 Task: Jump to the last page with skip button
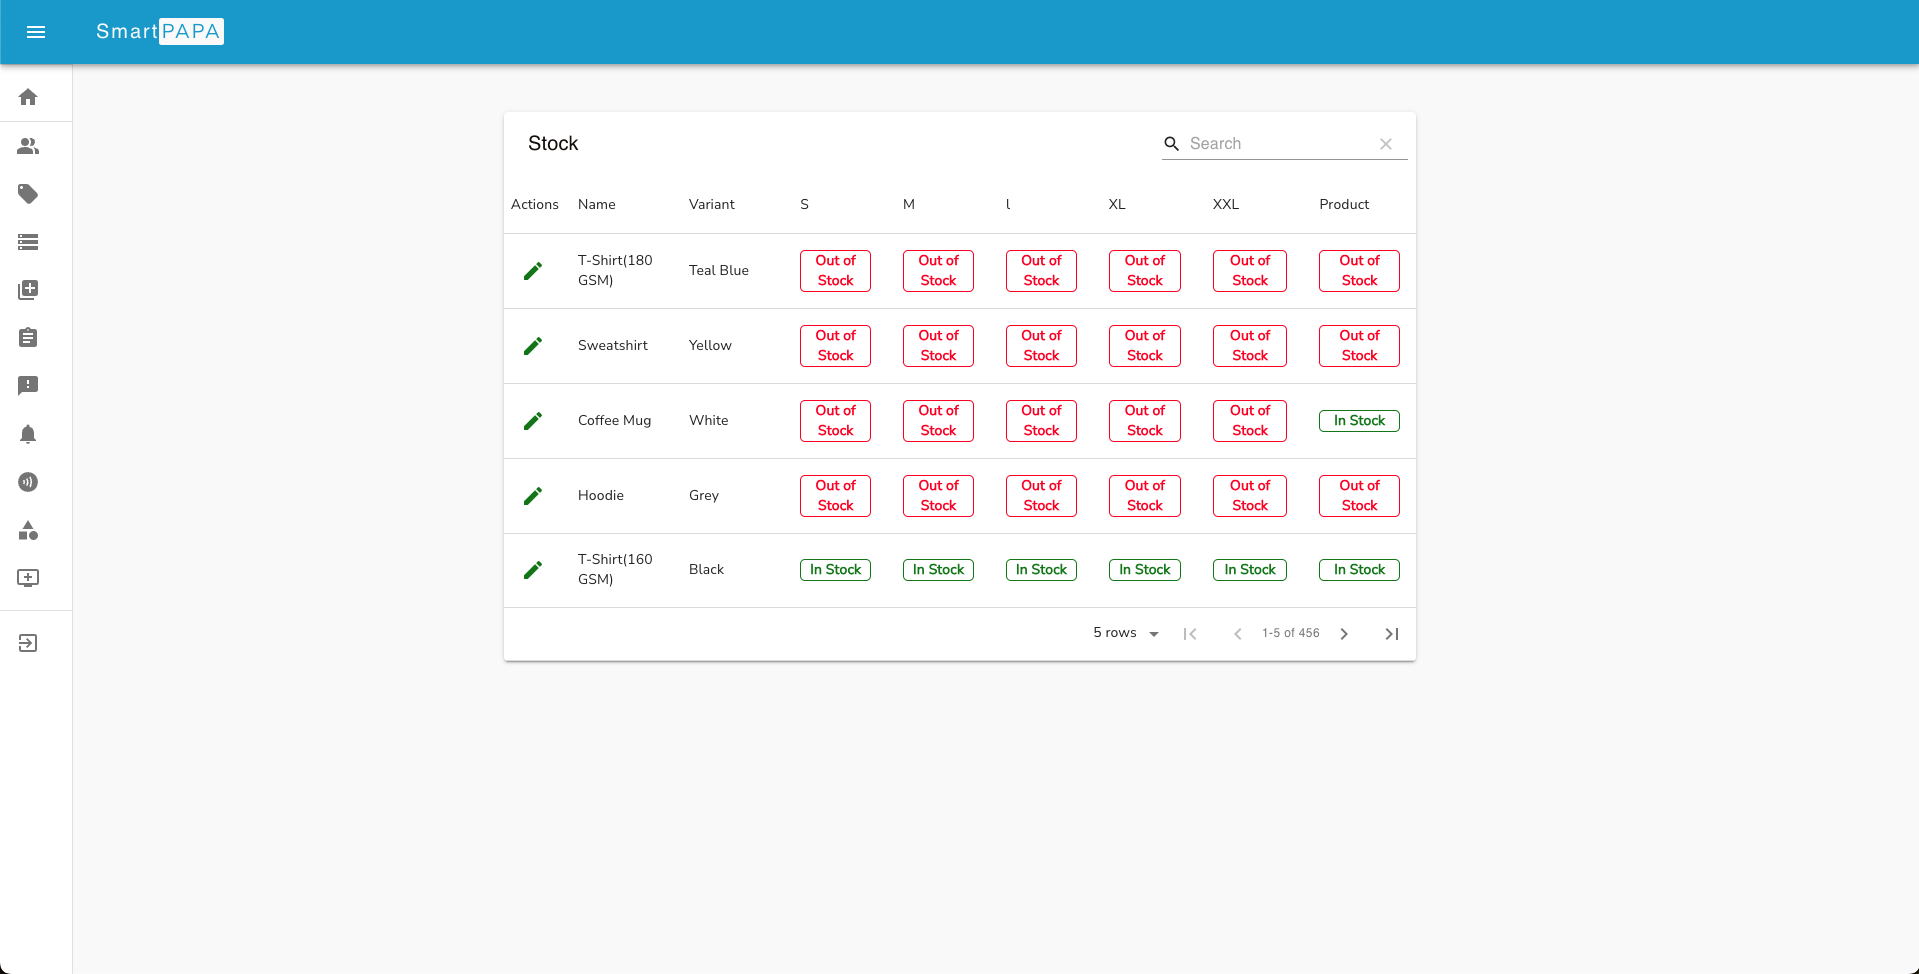(1391, 633)
